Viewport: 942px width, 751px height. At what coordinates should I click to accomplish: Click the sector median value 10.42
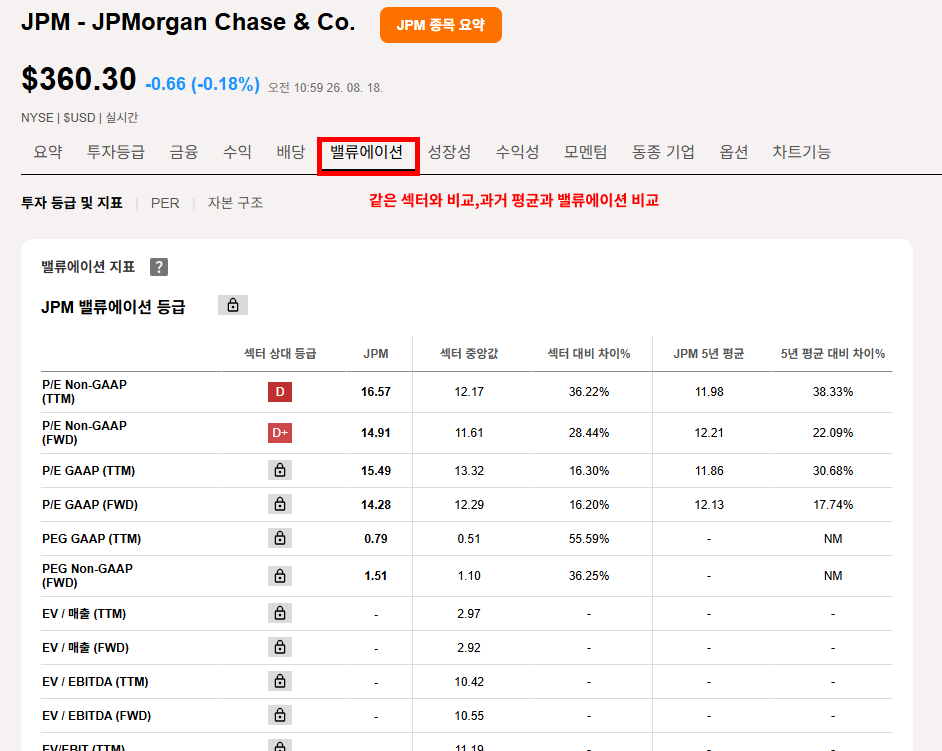(469, 682)
